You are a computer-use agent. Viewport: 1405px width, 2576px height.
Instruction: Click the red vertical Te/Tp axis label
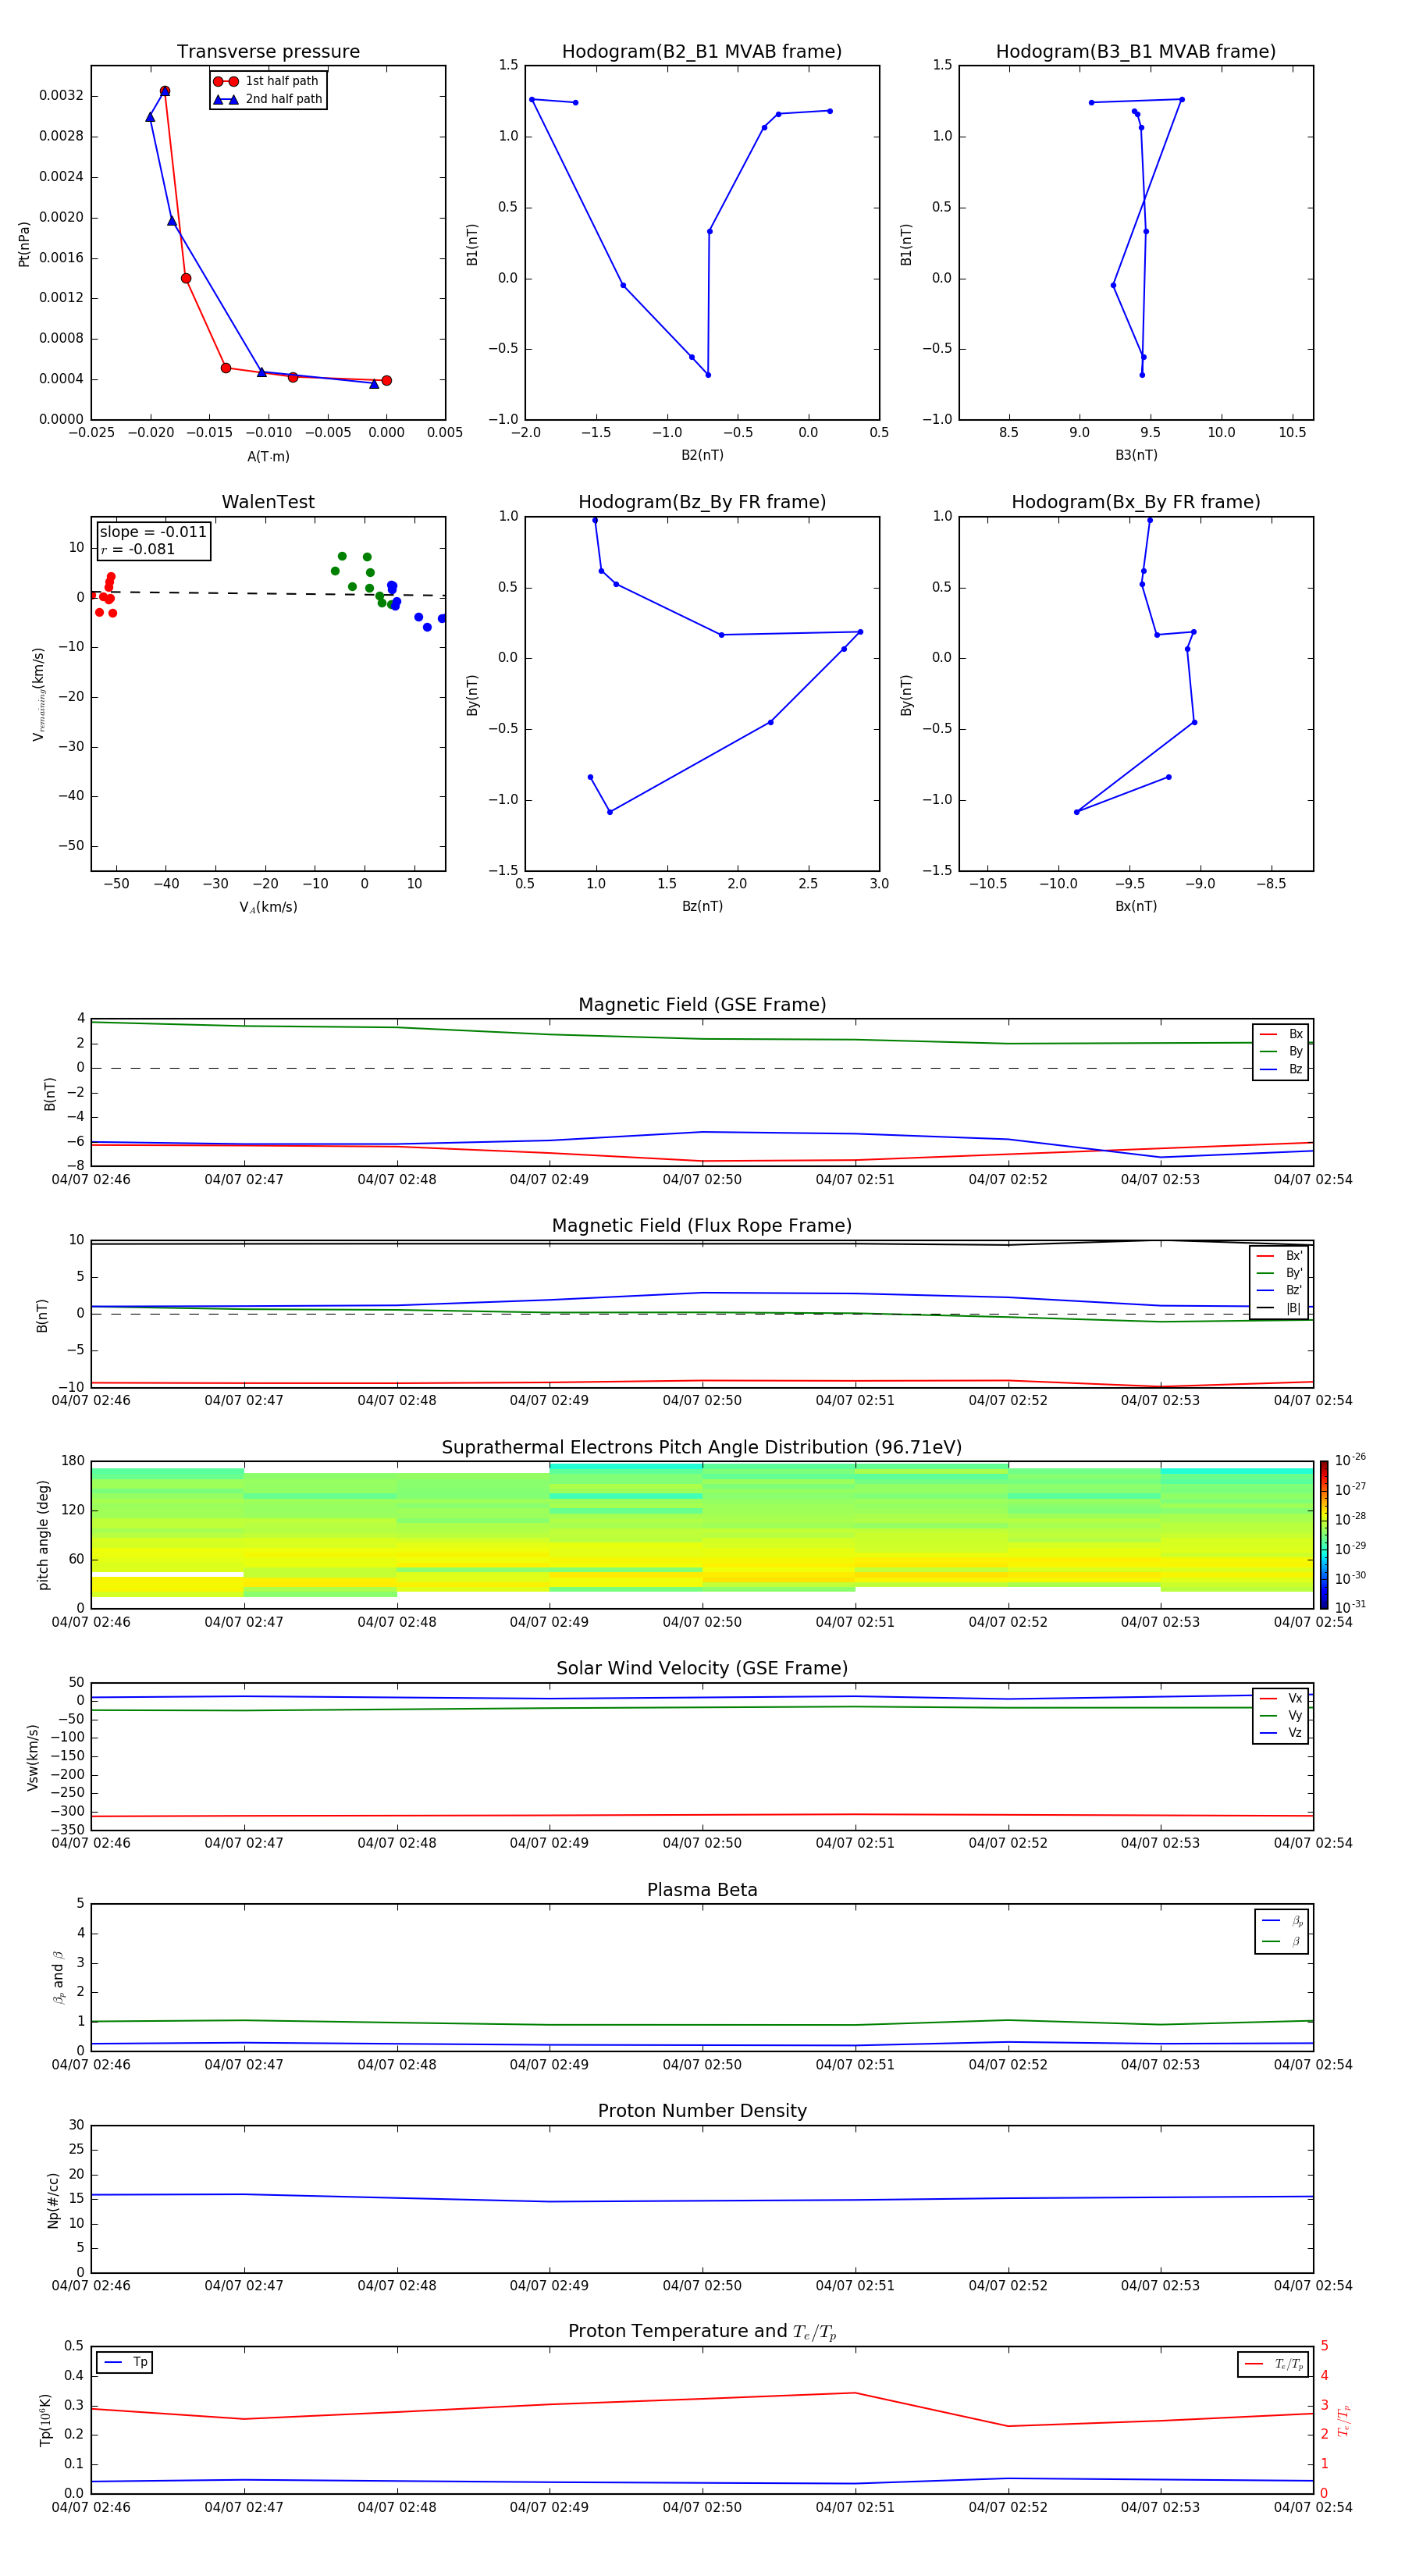pyautogui.click(x=1343, y=2420)
